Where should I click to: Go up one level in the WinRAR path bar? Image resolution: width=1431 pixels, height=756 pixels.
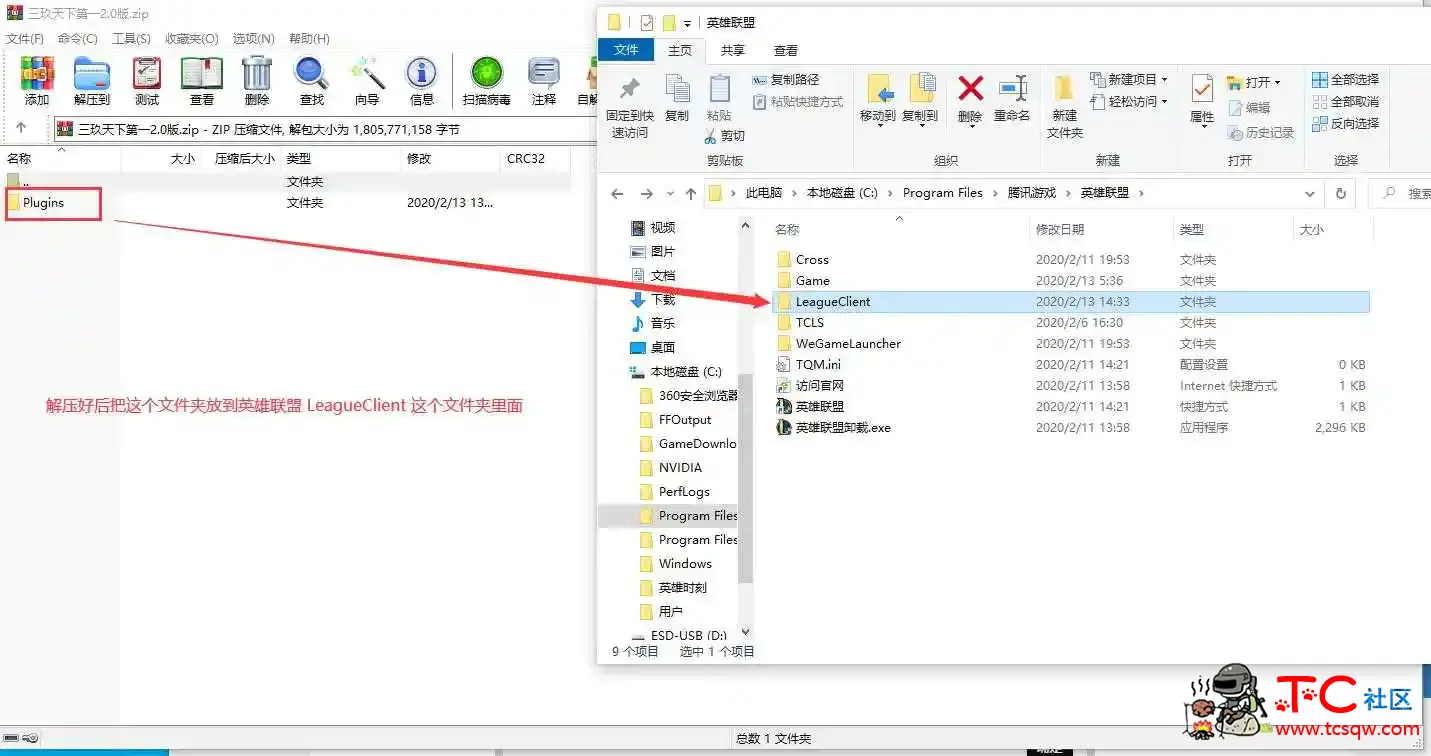point(21,128)
